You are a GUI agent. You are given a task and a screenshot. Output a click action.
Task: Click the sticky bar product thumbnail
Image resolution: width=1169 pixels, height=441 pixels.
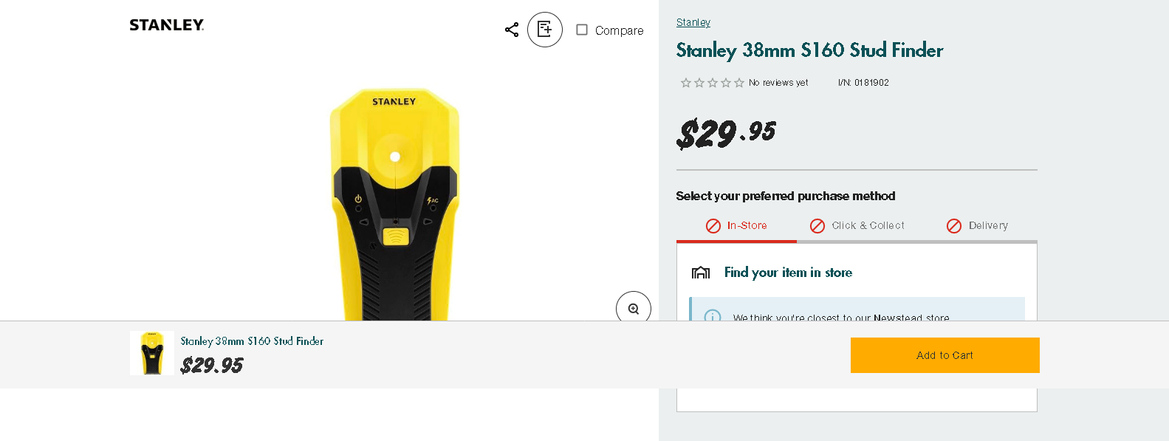pyautogui.click(x=152, y=353)
